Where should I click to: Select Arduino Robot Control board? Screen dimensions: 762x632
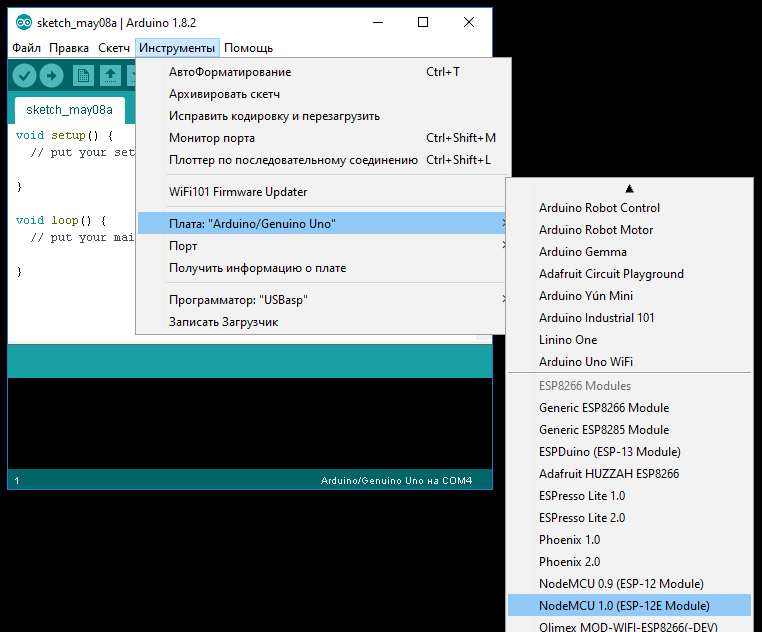tap(629, 208)
